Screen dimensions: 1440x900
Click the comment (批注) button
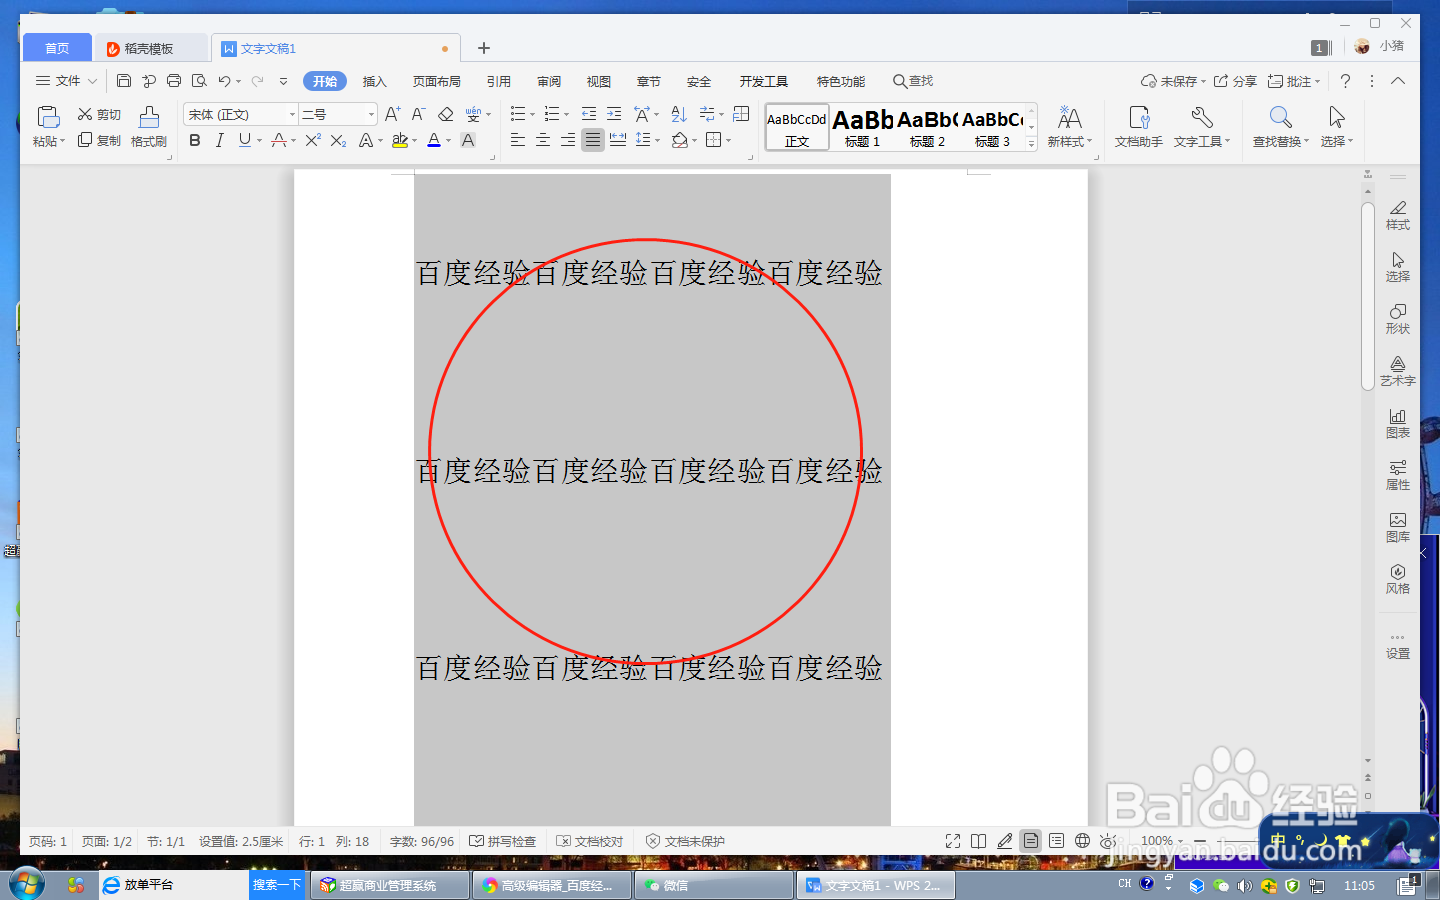coord(1294,81)
